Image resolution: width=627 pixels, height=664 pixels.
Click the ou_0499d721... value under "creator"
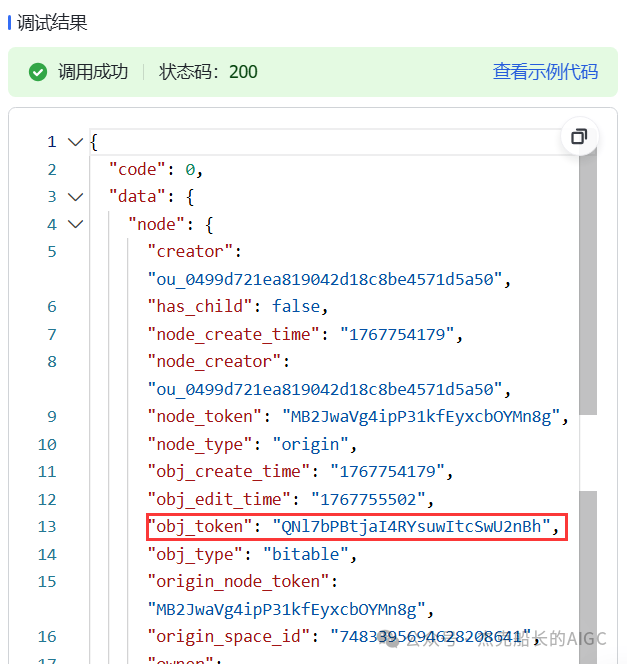[324, 279]
